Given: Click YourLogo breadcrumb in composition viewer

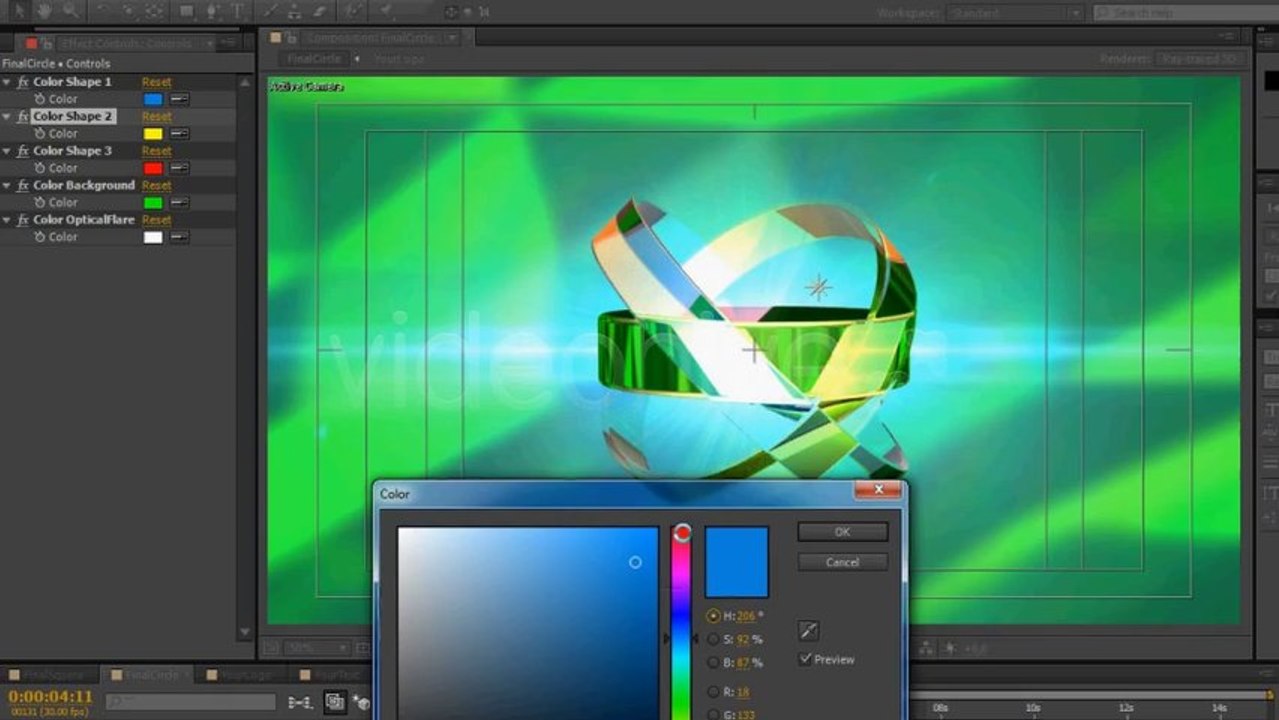Looking at the screenshot, I should pos(400,59).
